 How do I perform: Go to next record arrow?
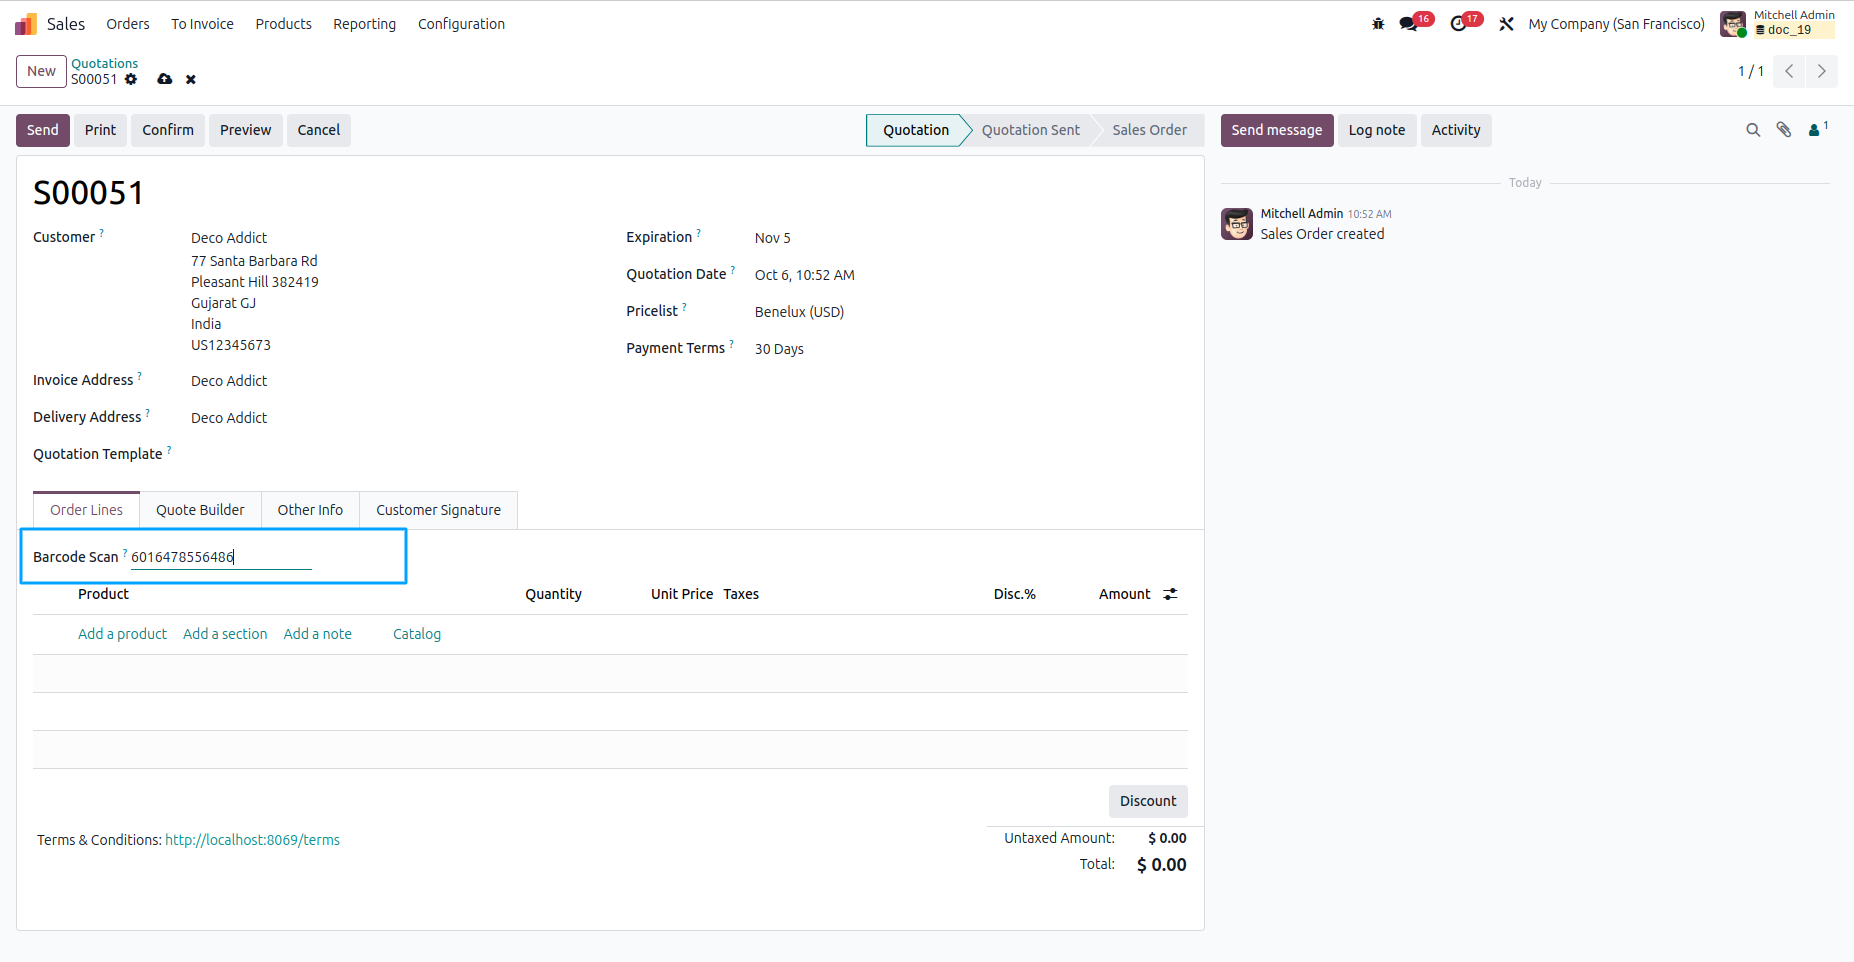click(x=1822, y=71)
